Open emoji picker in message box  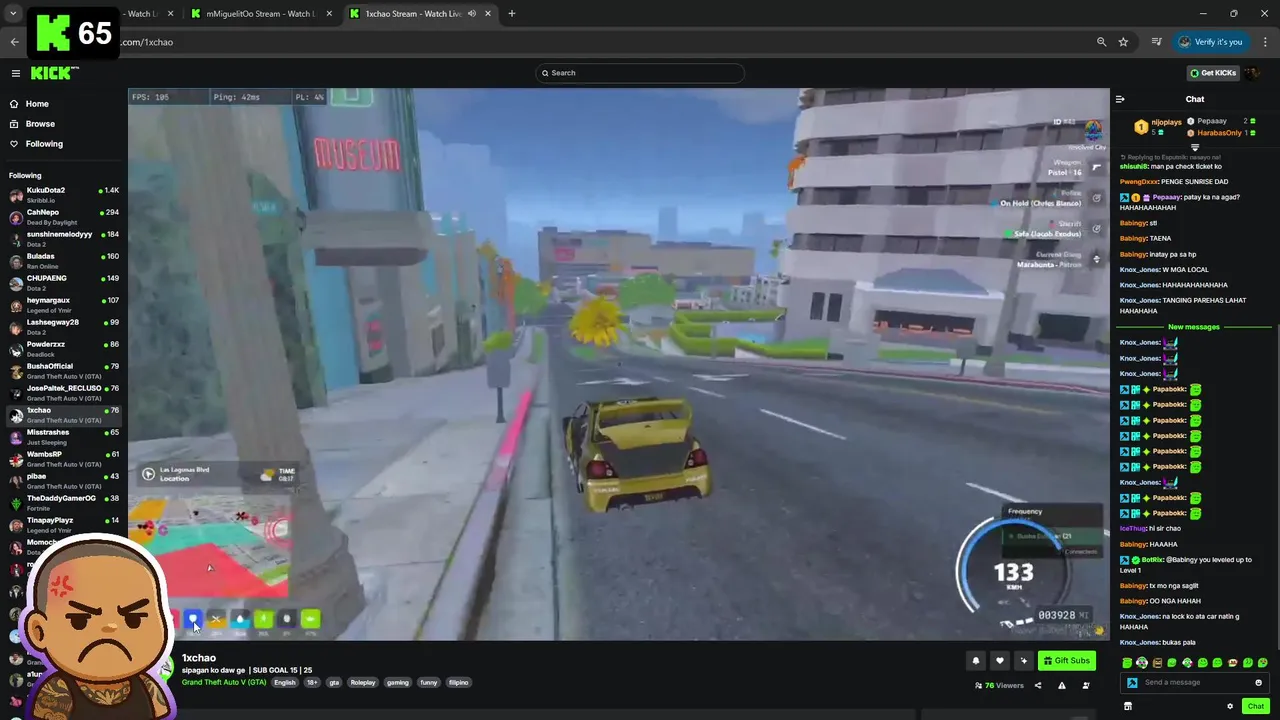coord(1258,682)
